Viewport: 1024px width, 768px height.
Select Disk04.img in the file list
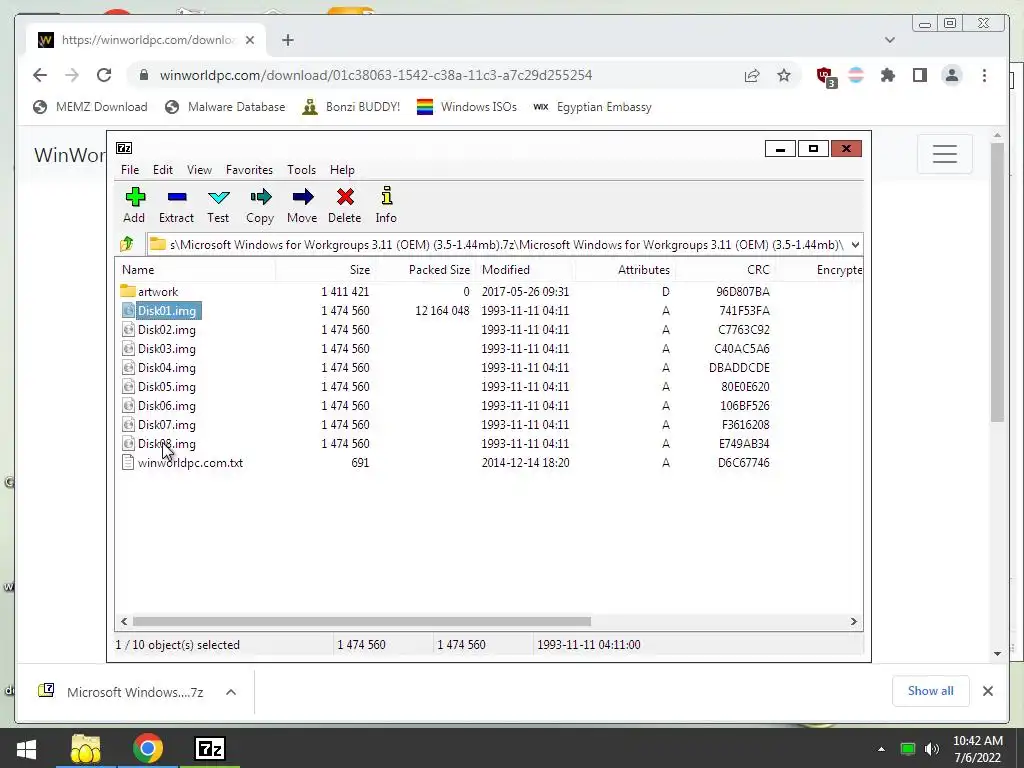167,368
